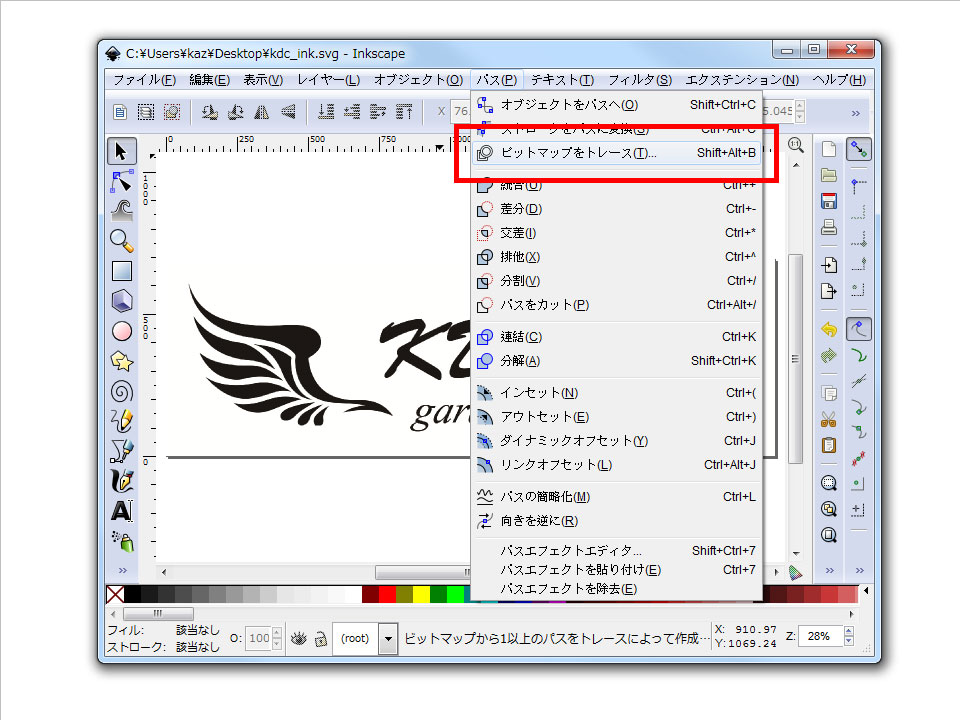Click Print document icon

coord(828,228)
